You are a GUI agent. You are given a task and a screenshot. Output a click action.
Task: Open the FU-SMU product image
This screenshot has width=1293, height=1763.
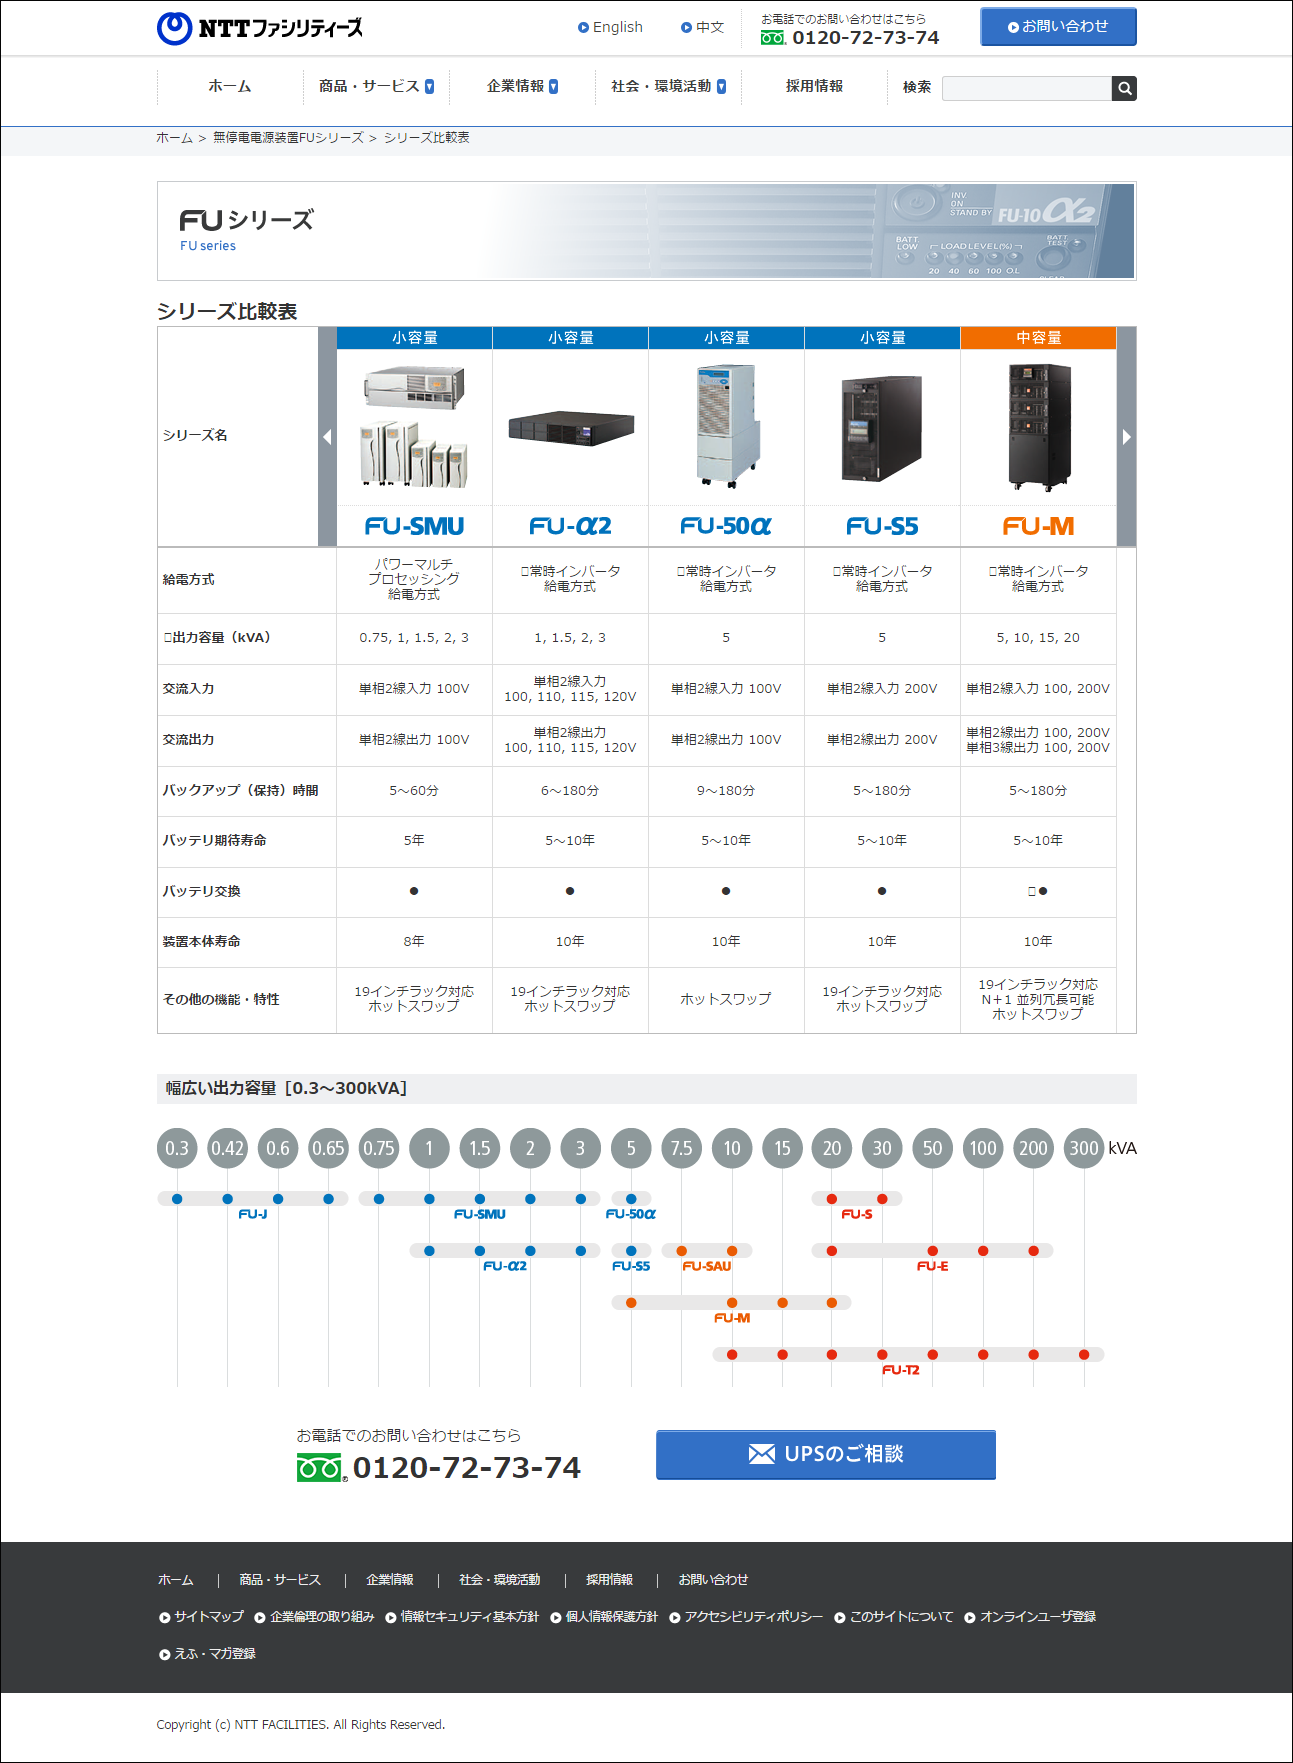click(x=414, y=427)
